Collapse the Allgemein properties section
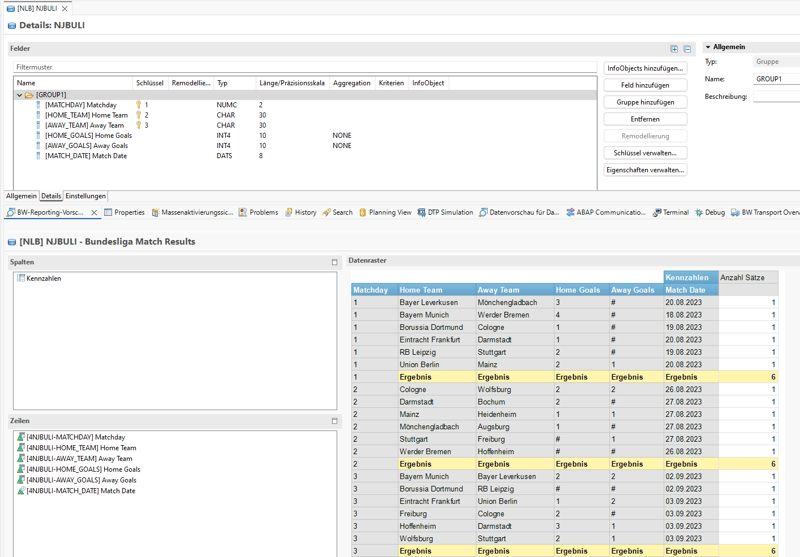The width and height of the screenshot is (800, 557). coord(708,47)
